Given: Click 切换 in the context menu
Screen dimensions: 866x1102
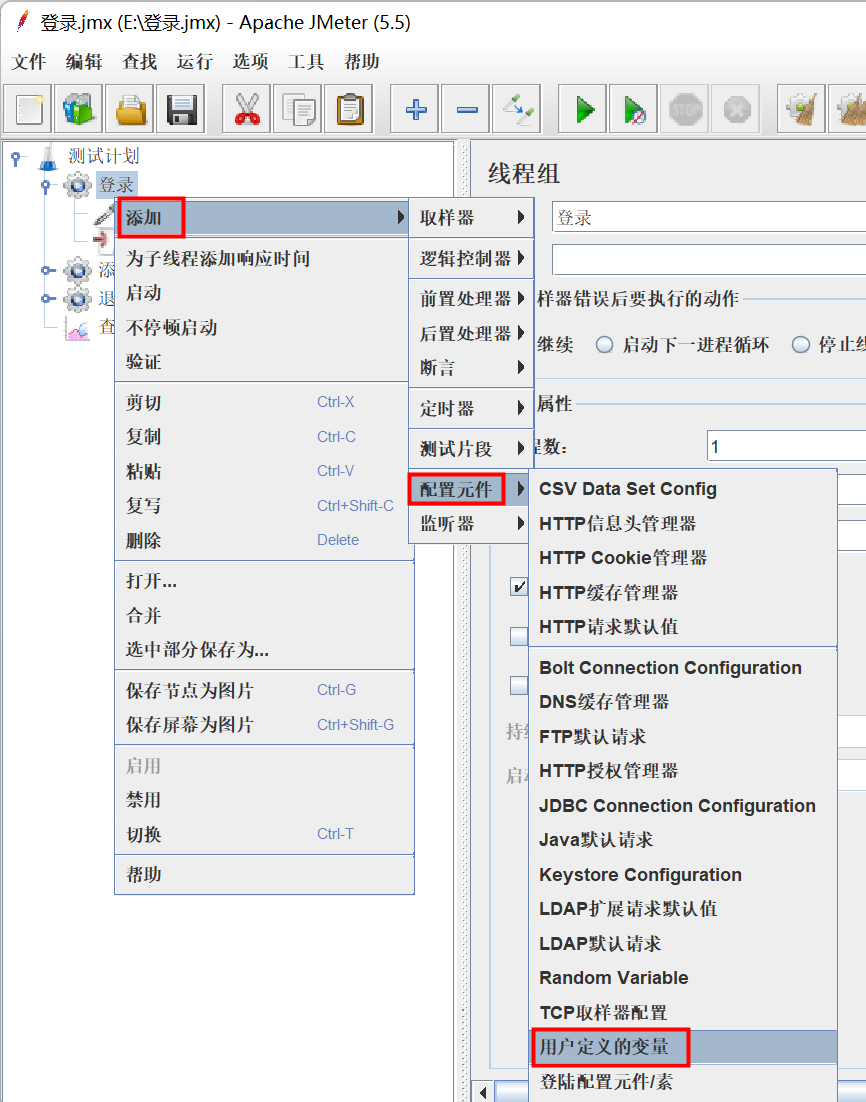Looking at the screenshot, I should click(x=264, y=835).
